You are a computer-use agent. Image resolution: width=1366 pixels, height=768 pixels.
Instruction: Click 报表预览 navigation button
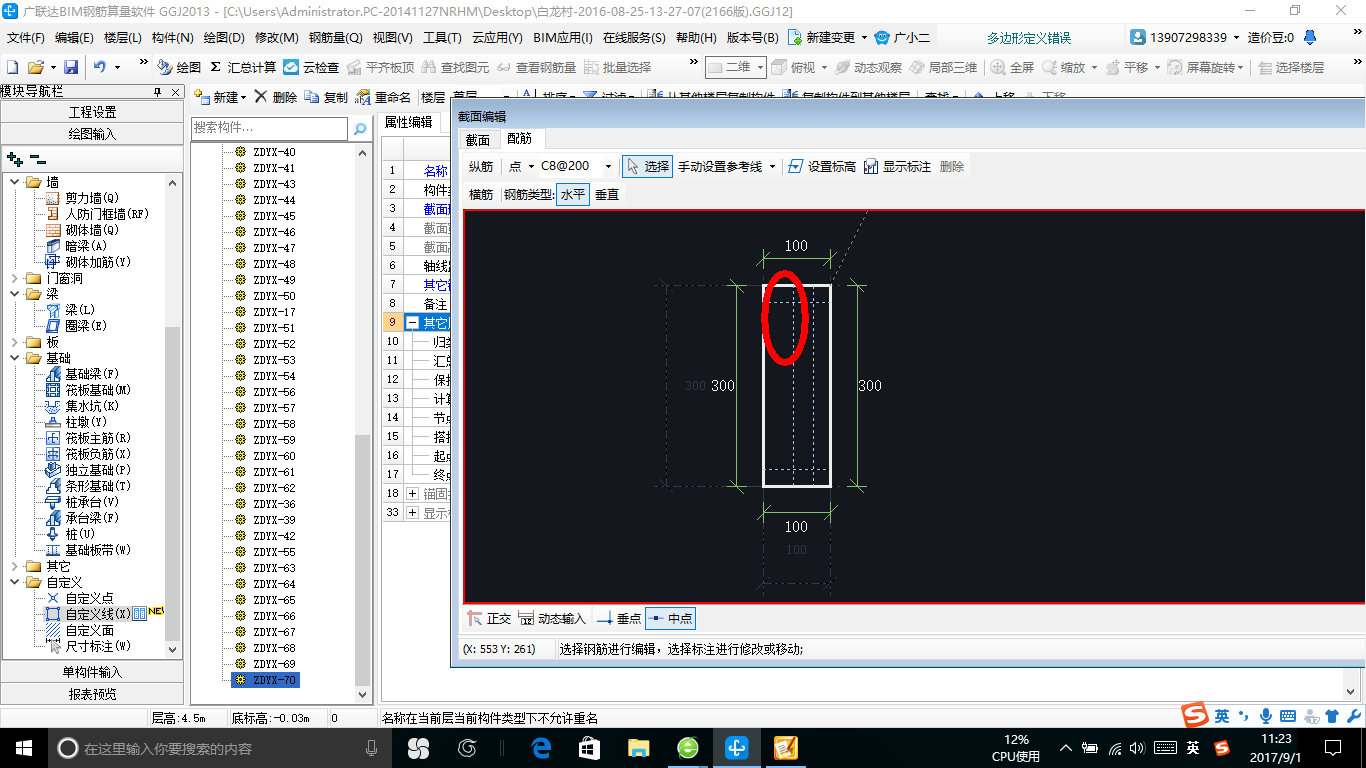point(92,694)
